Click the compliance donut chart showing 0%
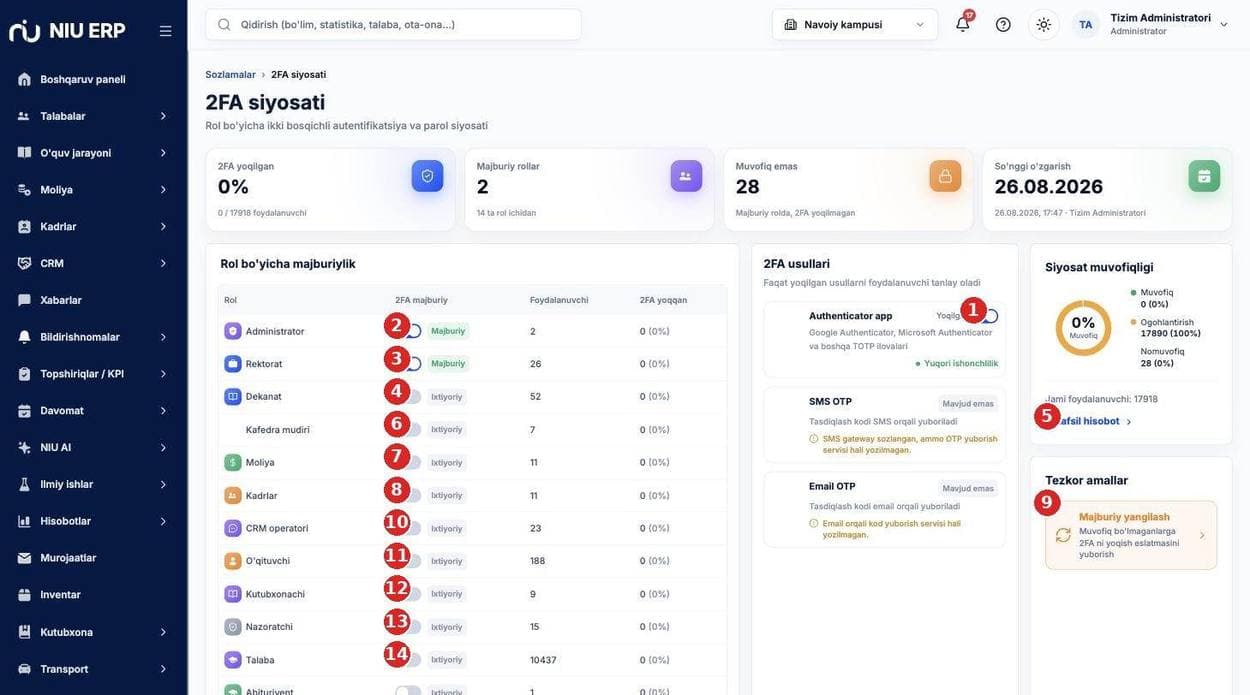 pyautogui.click(x=1083, y=328)
